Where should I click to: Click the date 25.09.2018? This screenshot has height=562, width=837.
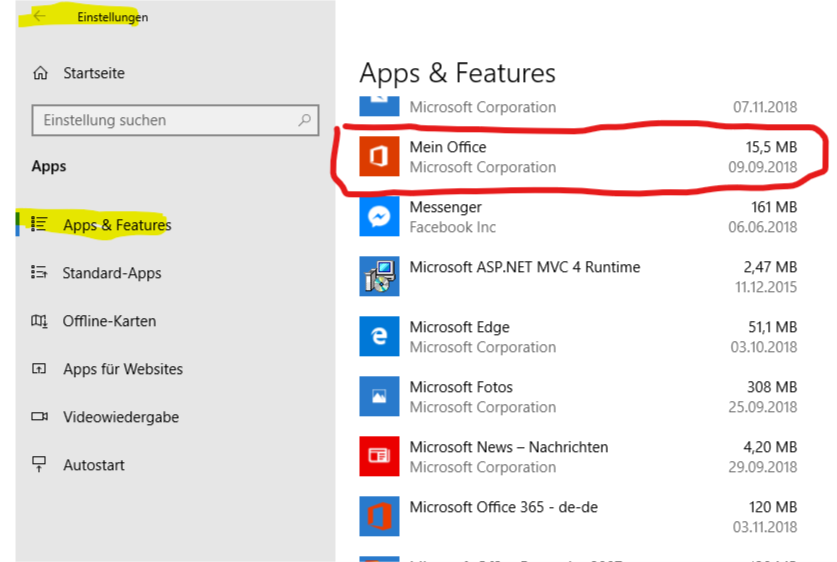pos(763,407)
